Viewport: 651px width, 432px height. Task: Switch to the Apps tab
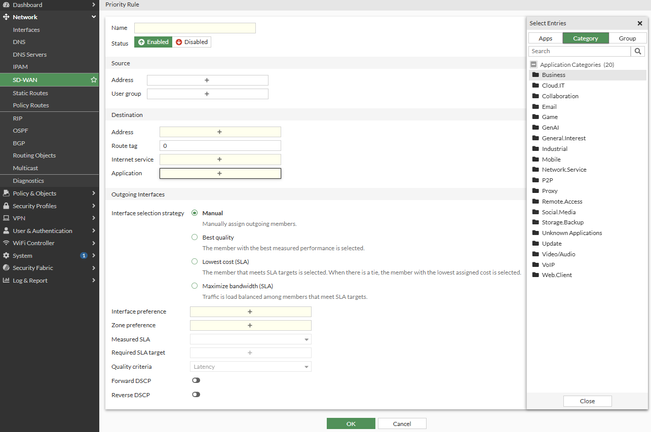pos(546,38)
